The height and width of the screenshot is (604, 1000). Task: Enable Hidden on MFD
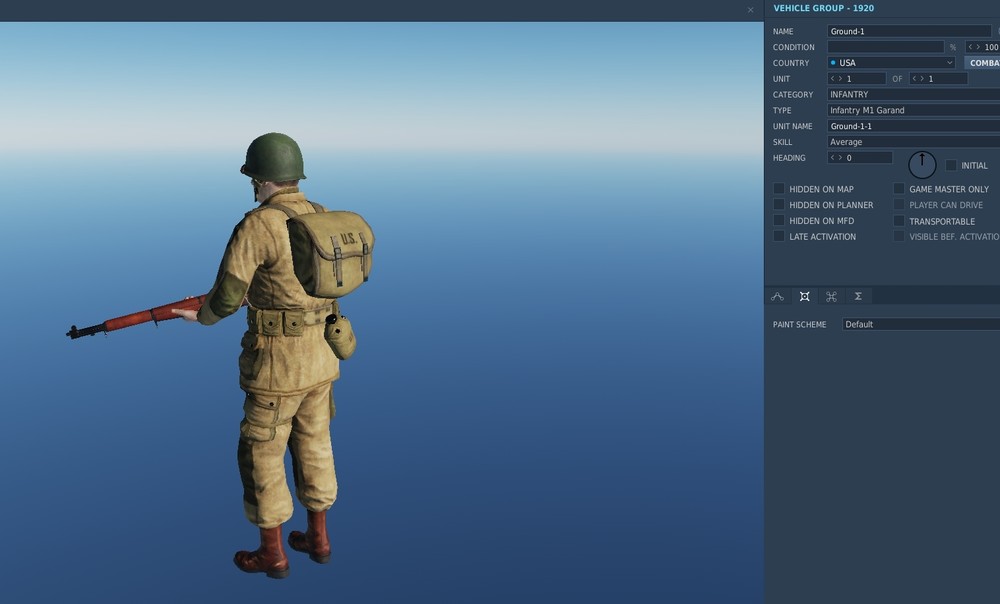pyautogui.click(x=779, y=220)
